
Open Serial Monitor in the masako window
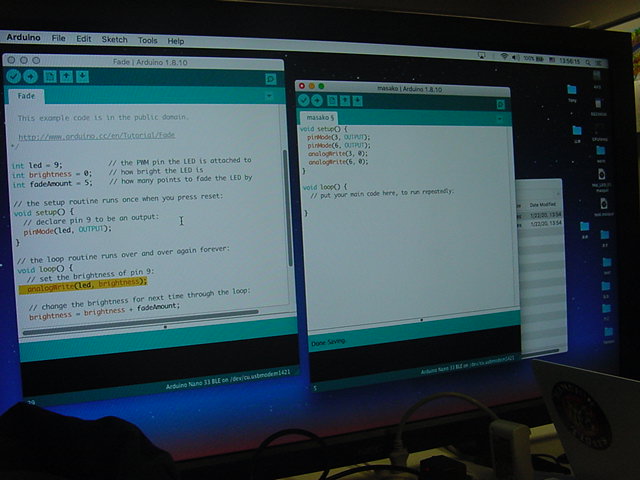pos(500,104)
